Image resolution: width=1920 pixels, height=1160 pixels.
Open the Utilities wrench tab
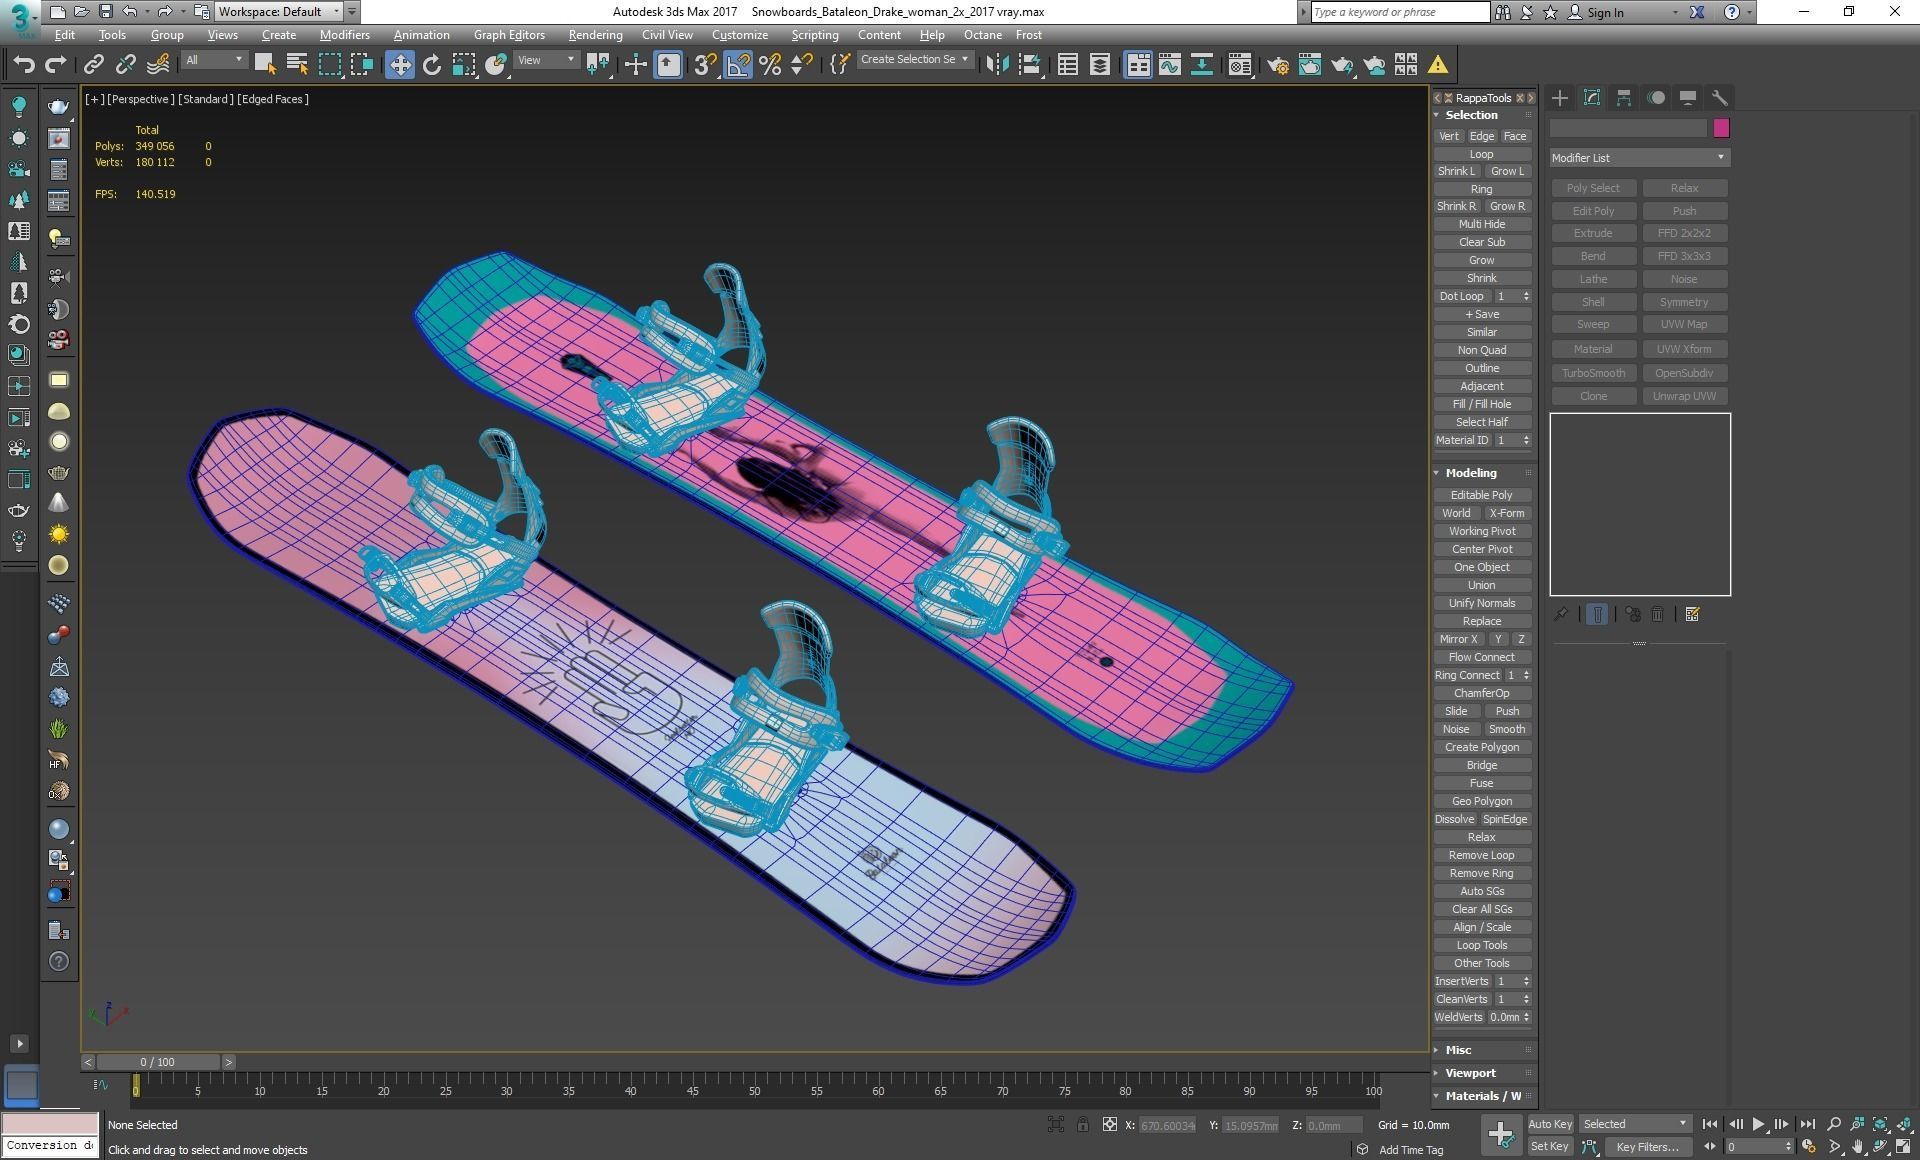(x=1720, y=98)
